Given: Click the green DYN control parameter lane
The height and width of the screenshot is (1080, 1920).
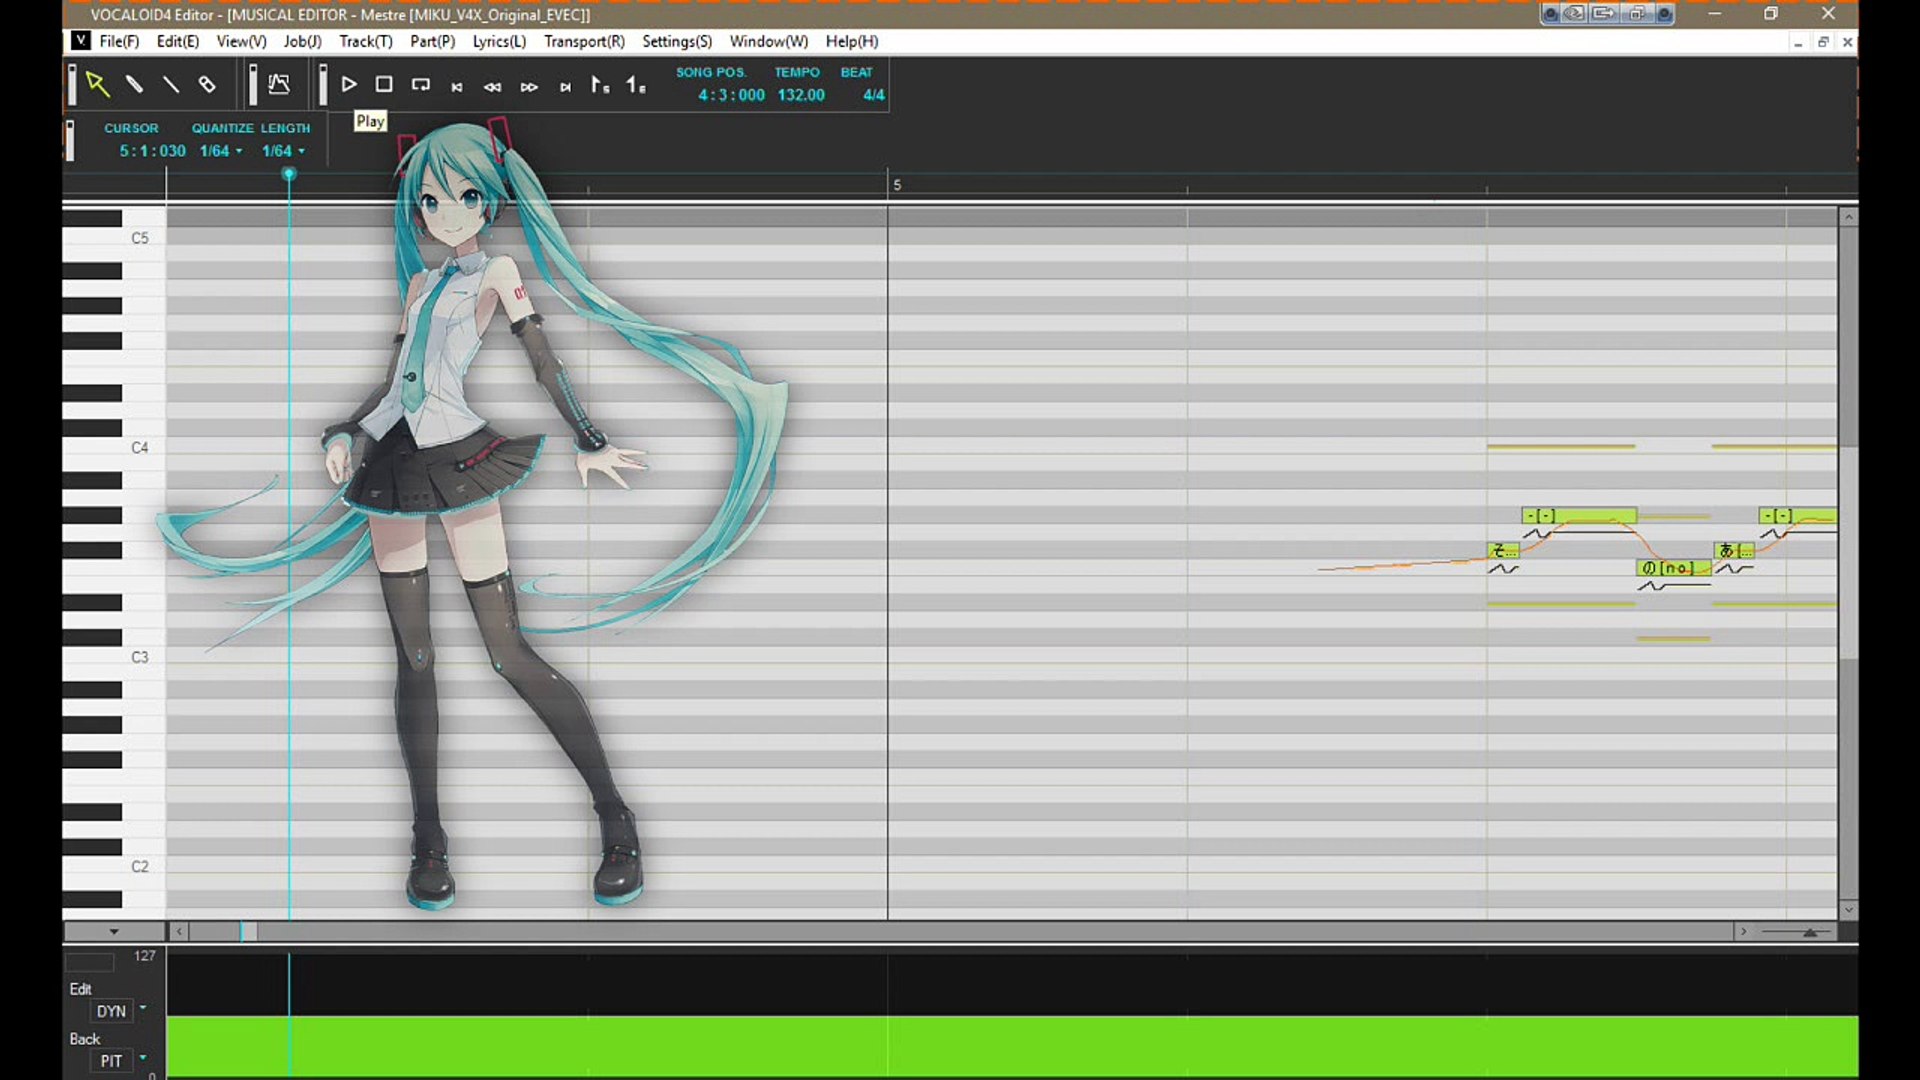Looking at the screenshot, I should (1012, 1046).
